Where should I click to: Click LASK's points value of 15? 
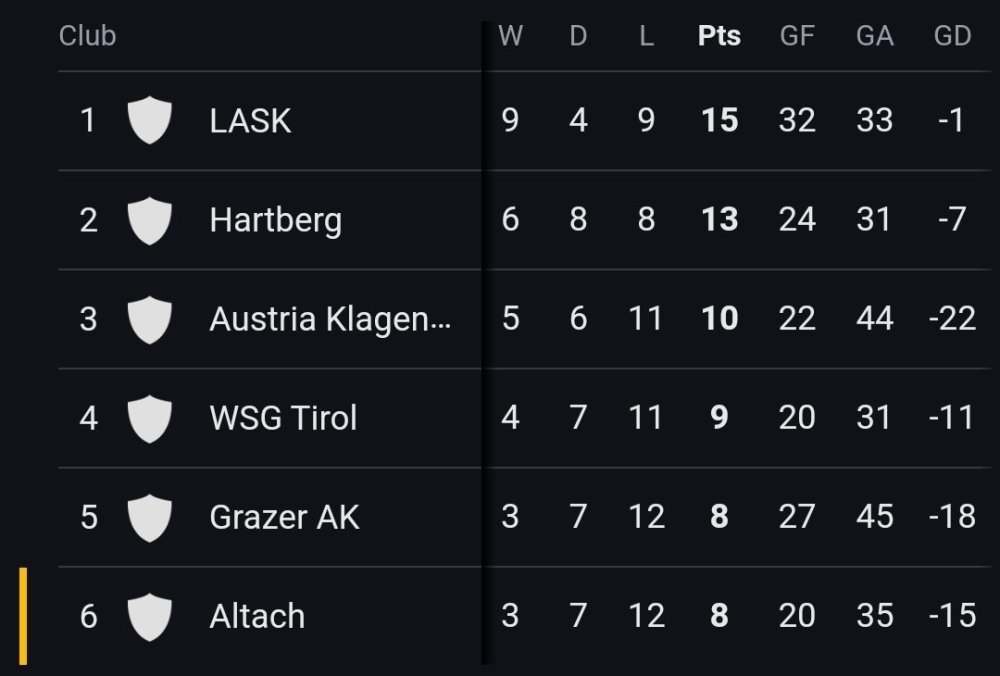719,121
